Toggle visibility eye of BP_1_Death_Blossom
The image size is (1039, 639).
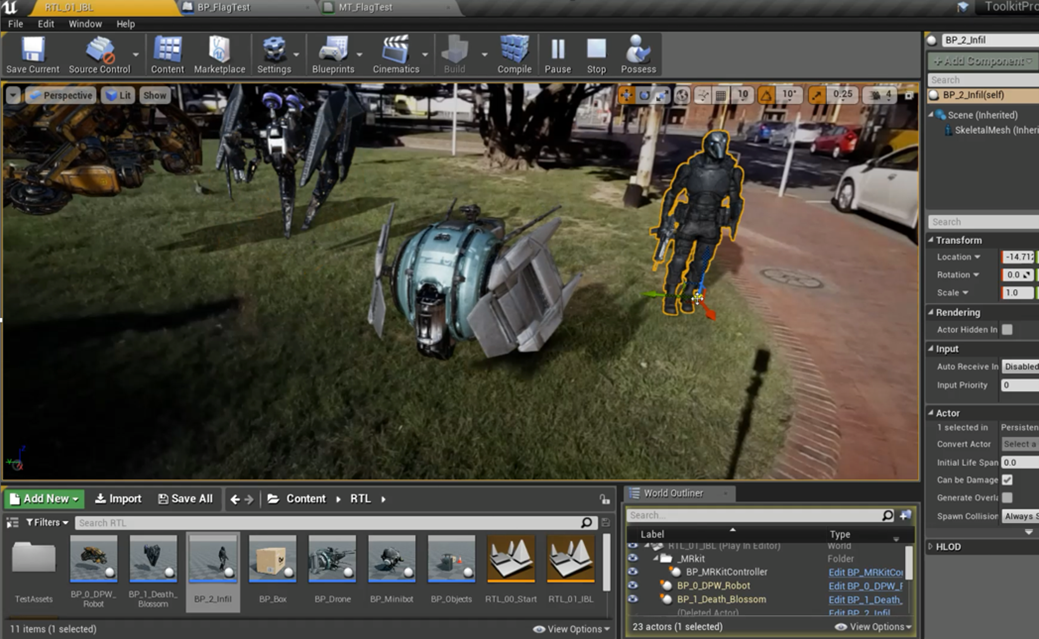click(x=633, y=599)
